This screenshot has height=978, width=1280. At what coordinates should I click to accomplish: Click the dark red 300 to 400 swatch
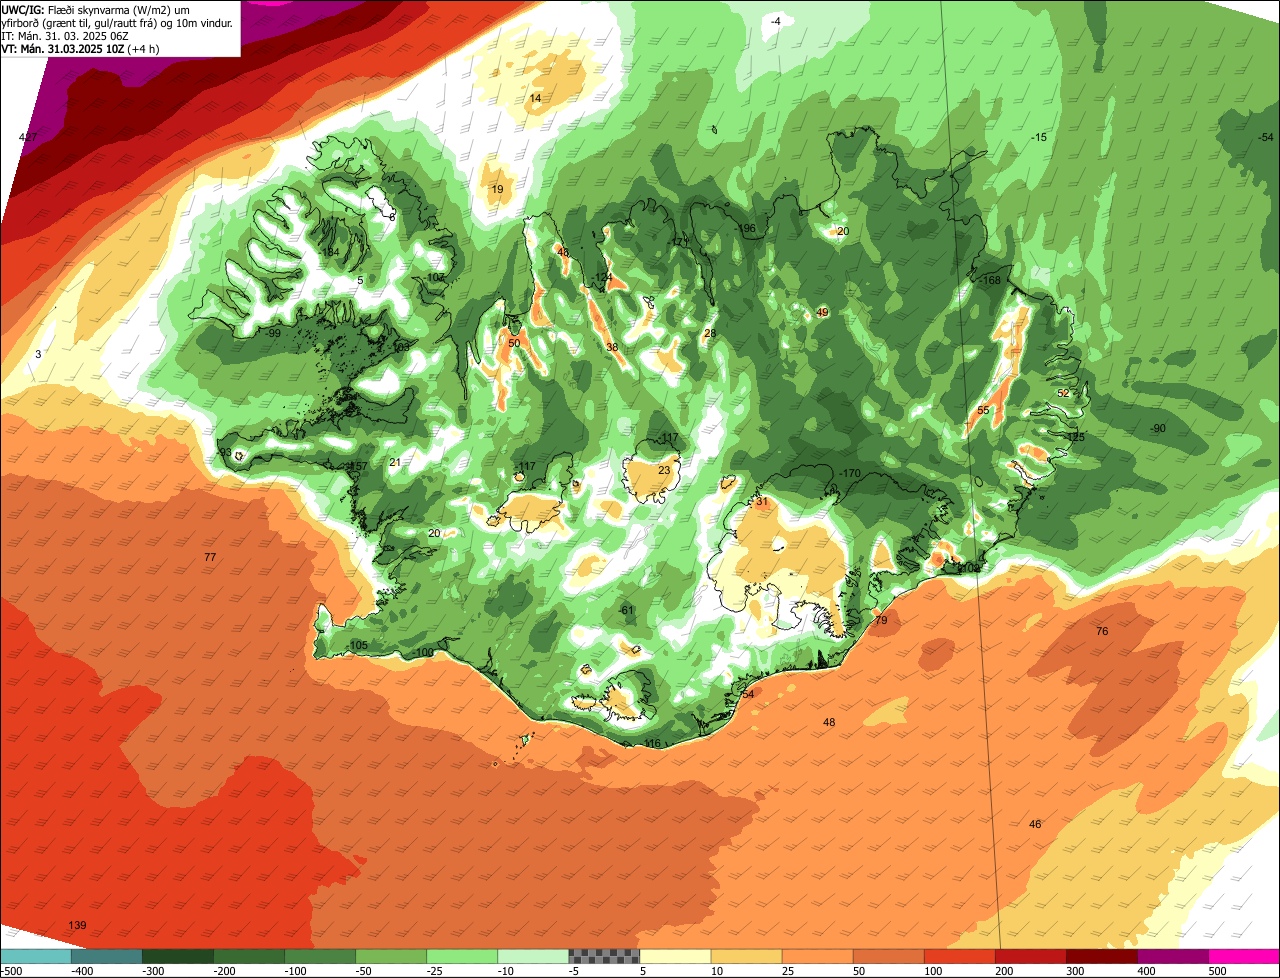(x=1101, y=956)
